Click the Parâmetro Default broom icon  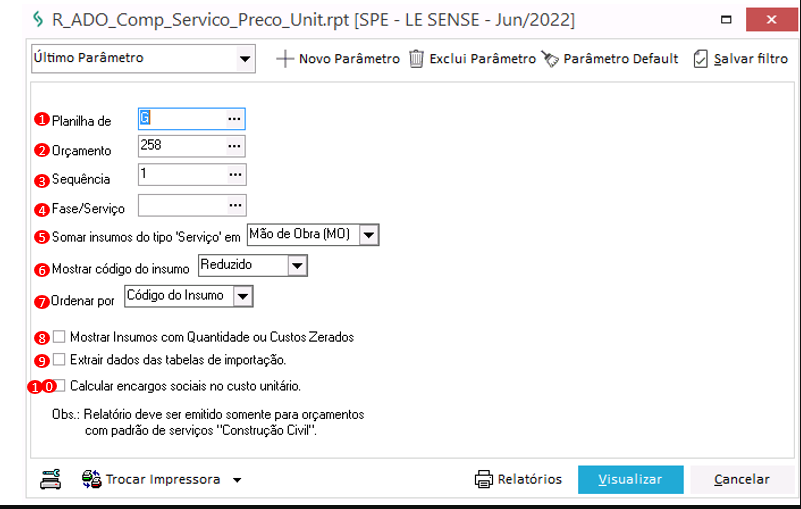tap(550, 59)
